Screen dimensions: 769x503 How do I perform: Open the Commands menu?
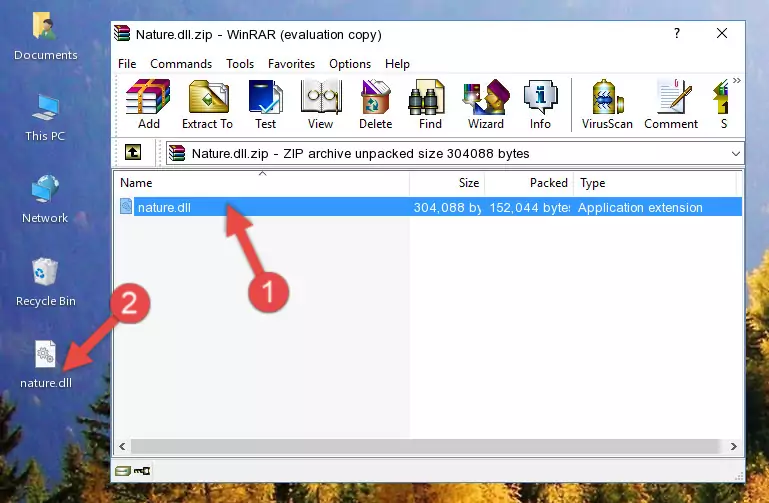(x=181, y=64)
